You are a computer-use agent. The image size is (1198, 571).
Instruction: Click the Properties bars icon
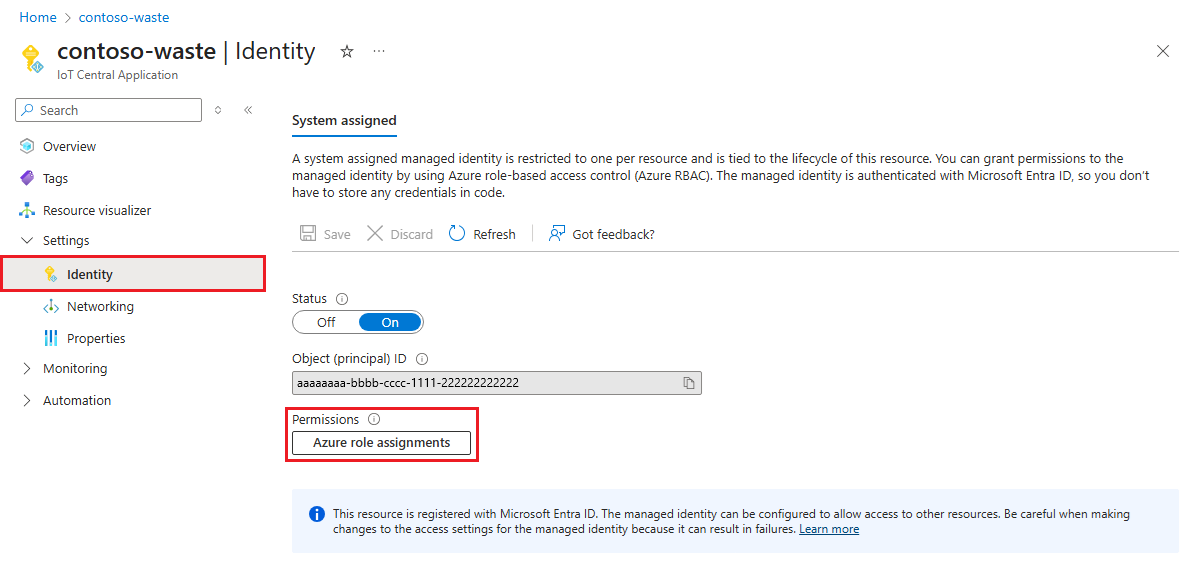click(x=51, y=338)
